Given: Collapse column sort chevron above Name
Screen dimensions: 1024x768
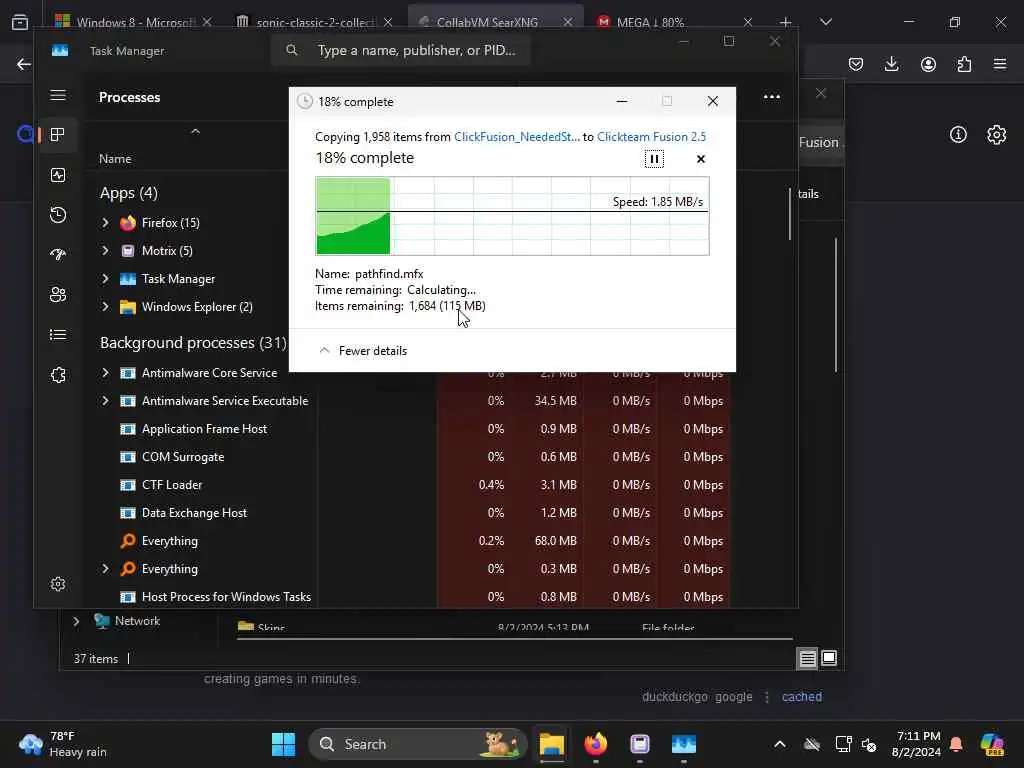Looking at the screenshot, I should click(x=195, y=131).
